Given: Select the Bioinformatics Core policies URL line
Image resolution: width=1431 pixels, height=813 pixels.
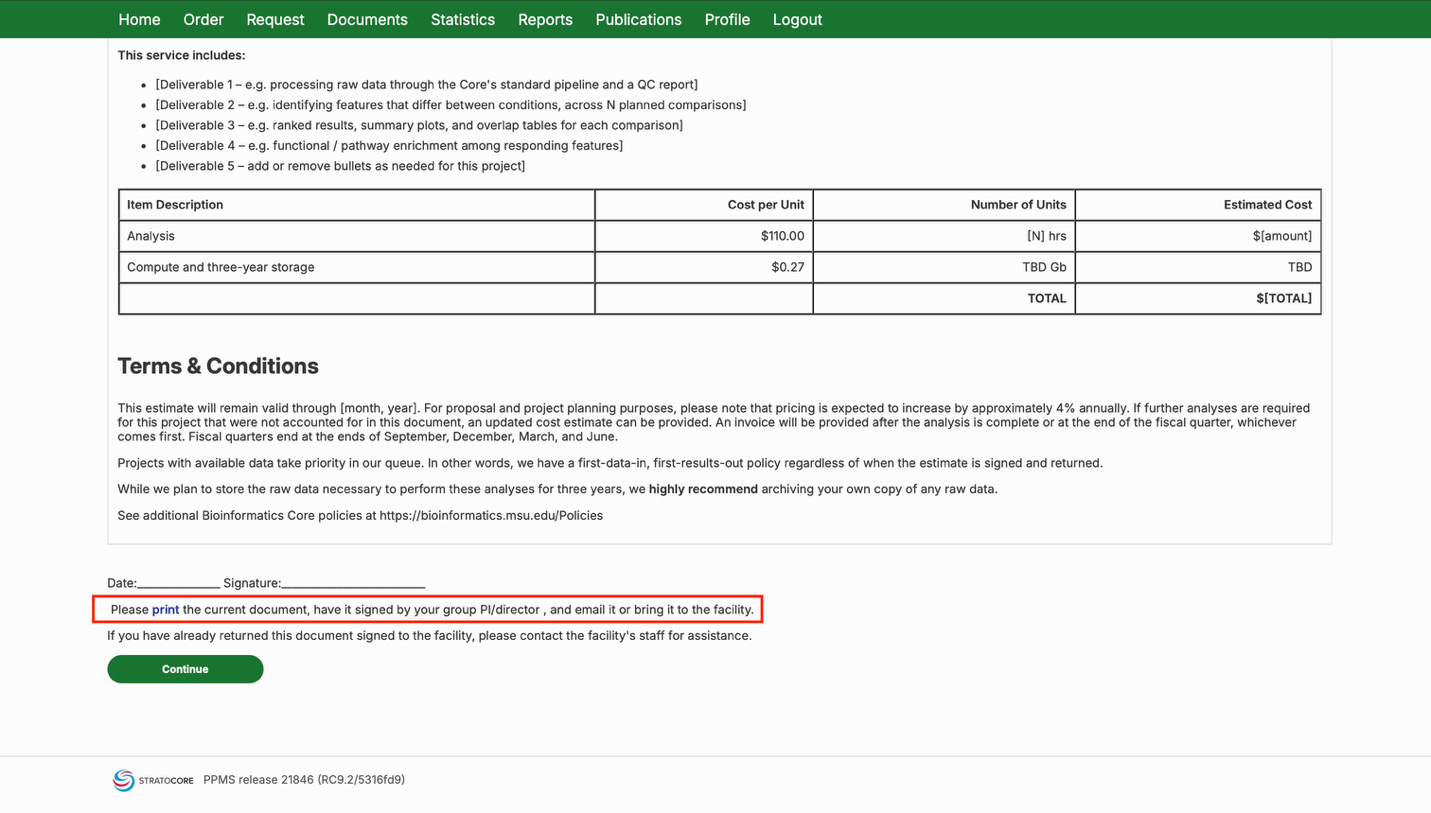Looking at the screenshot, I should coord(360,516).
